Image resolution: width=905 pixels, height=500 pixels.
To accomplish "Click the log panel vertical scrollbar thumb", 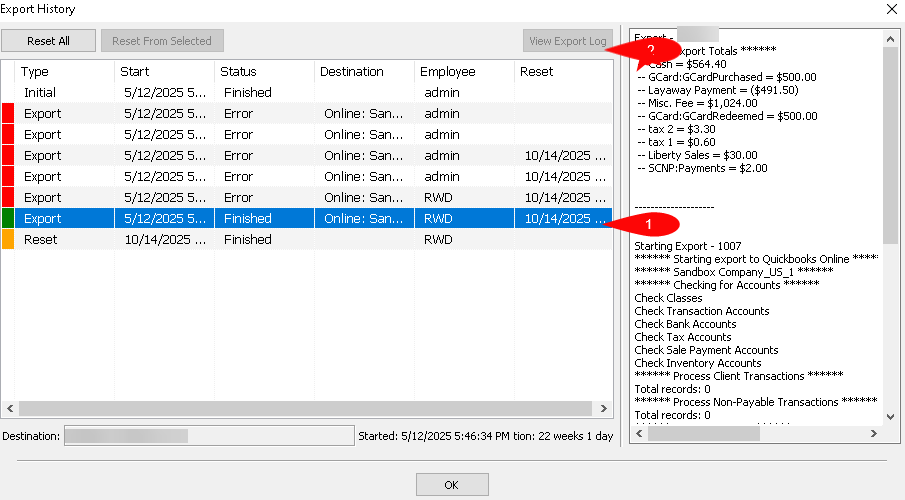I will (891, 145).
